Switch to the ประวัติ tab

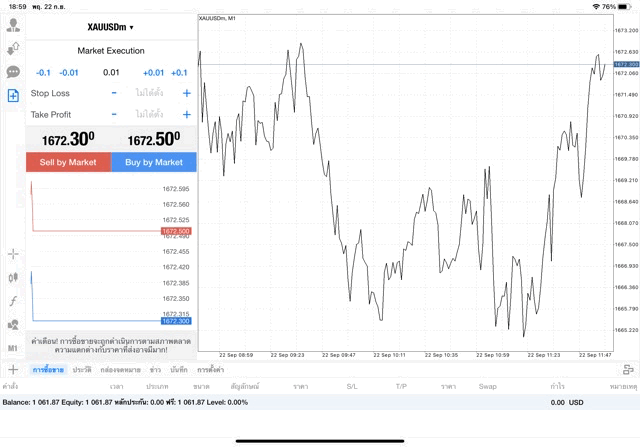[x=82, y=370]
